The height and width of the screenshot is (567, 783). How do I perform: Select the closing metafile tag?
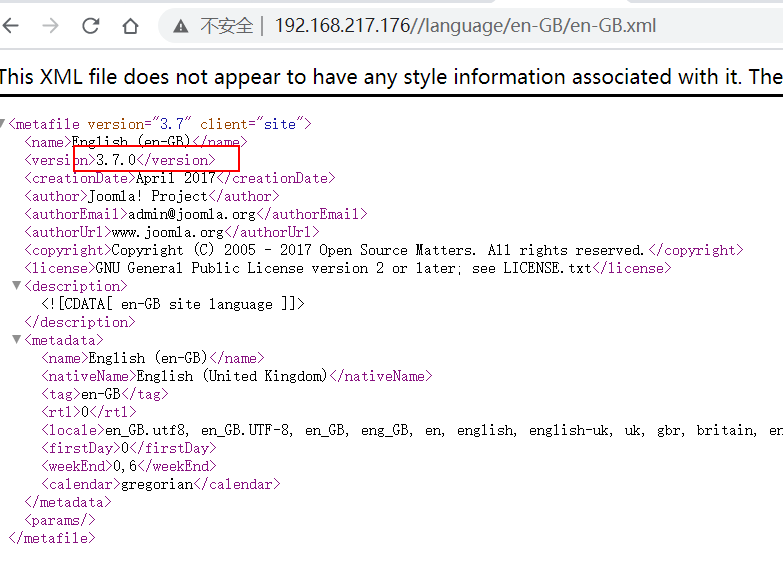pos(52,538)
